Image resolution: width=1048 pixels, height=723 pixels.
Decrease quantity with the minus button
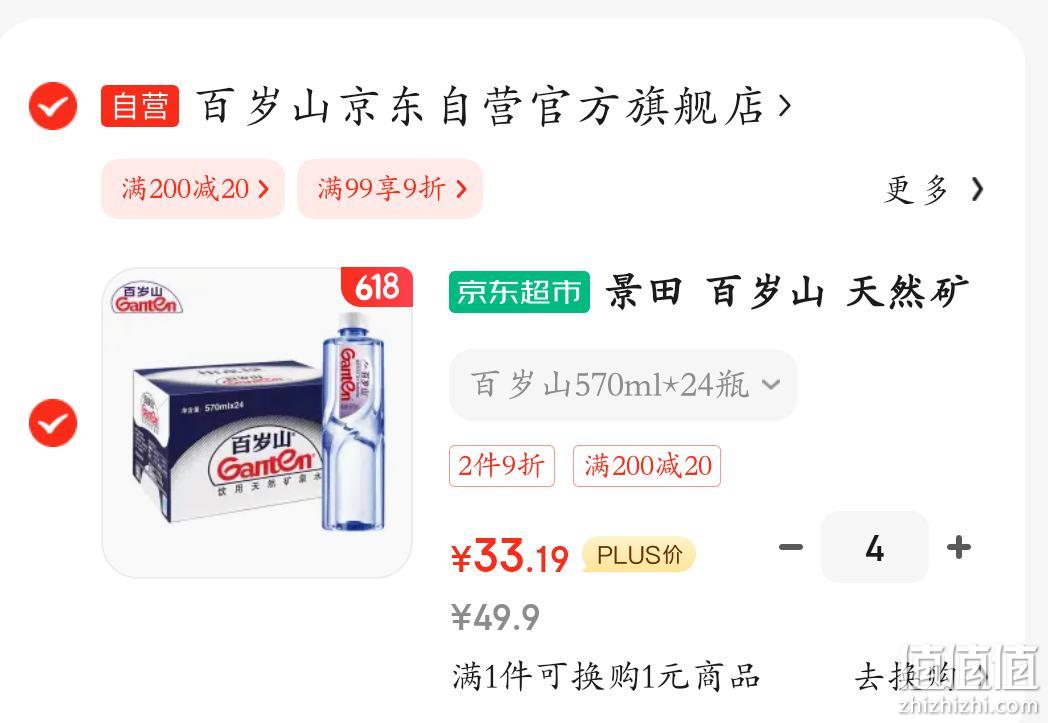(x=791, y=547)
